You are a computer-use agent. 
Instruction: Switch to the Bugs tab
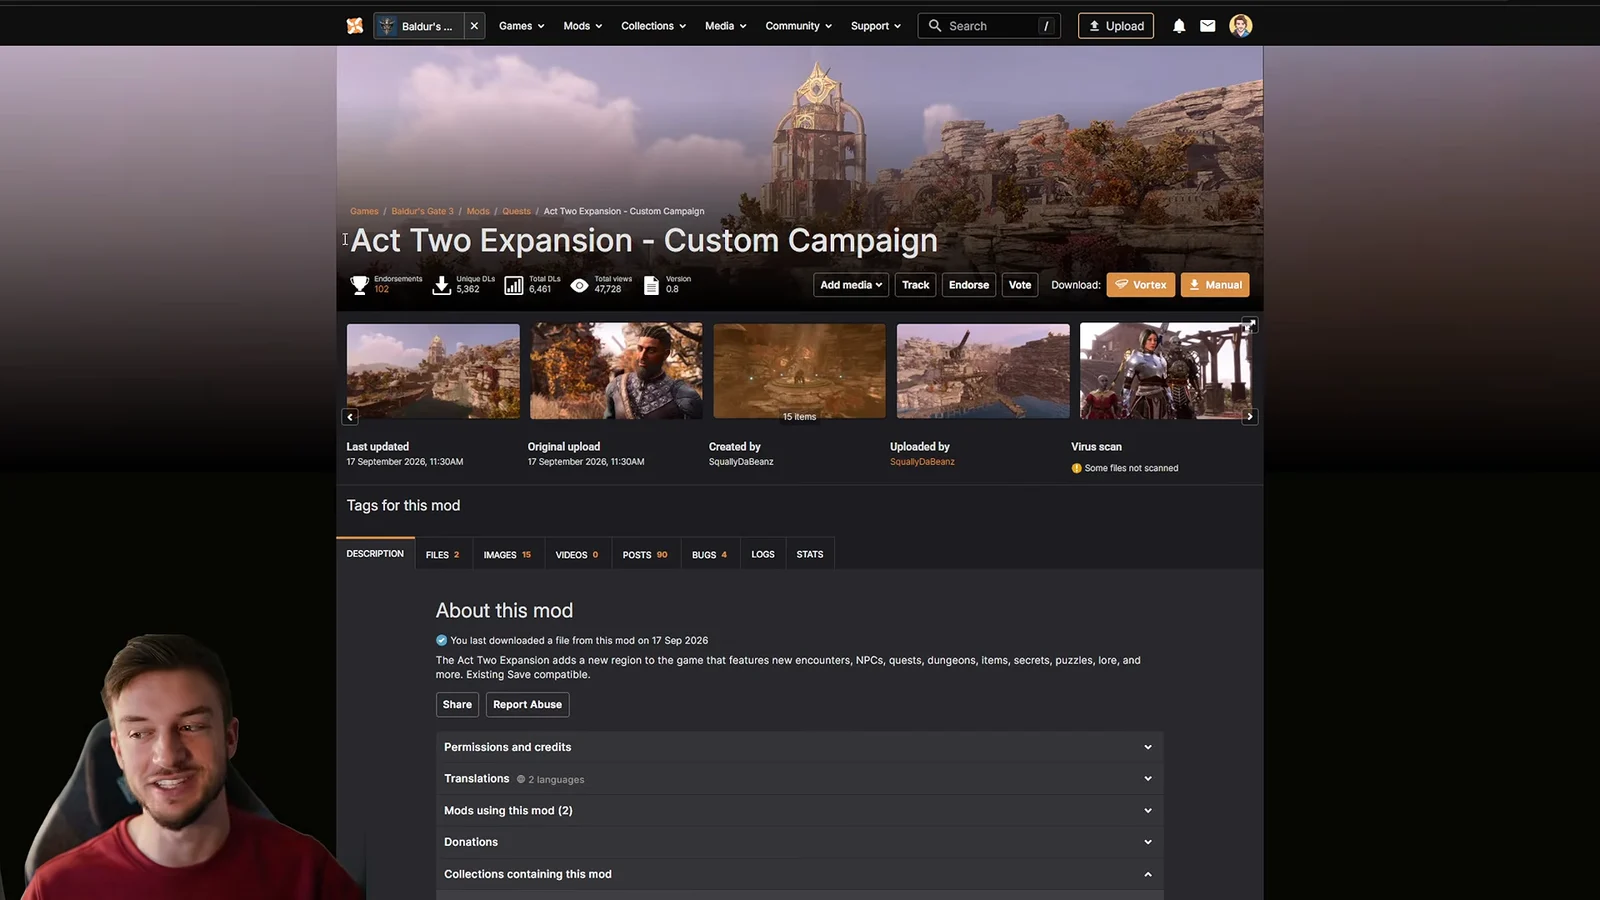pos(710,554)
